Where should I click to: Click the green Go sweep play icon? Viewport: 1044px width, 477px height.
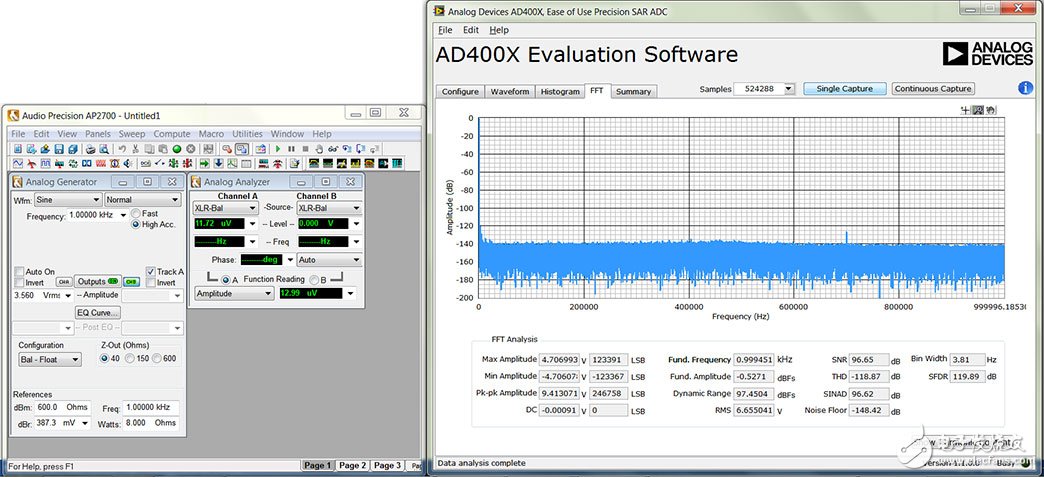[x=277, y=149]
